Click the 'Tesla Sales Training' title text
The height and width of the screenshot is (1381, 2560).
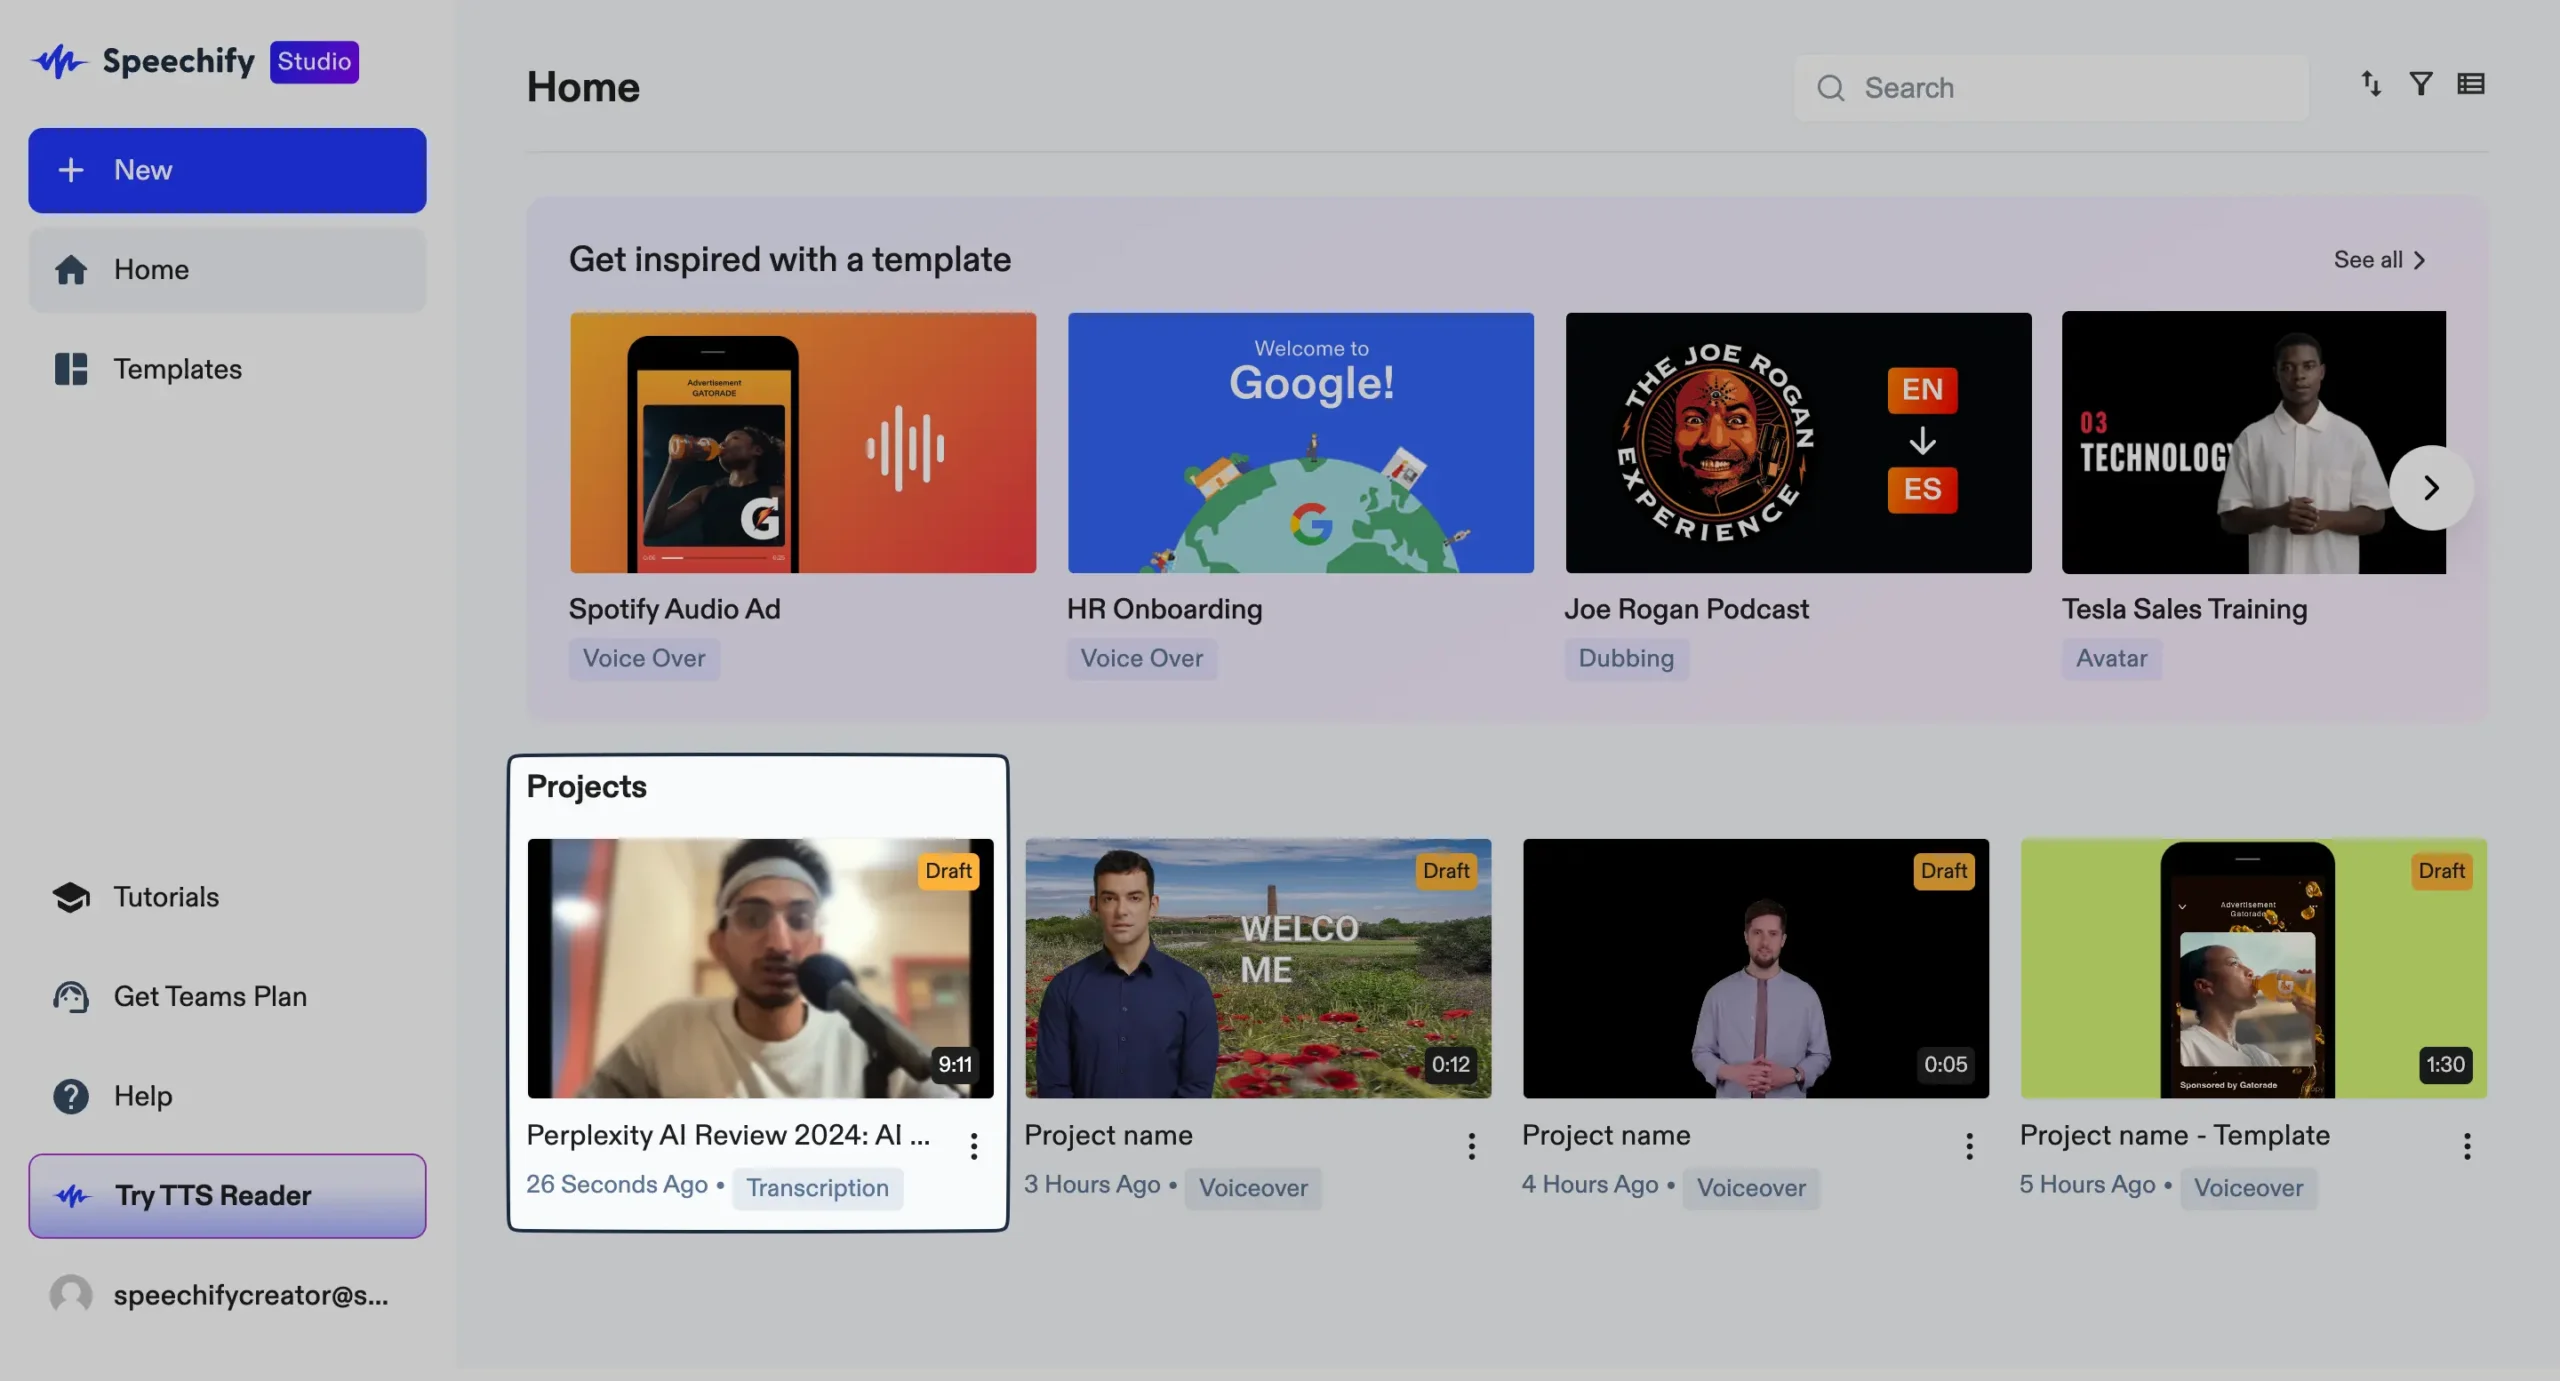[2185, 609]
